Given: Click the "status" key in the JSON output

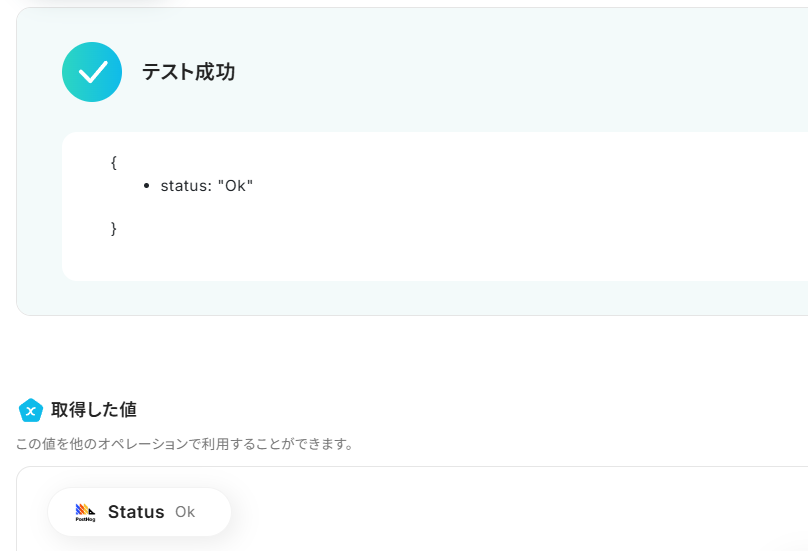Looking at the screenshot, I should [182, 186].
